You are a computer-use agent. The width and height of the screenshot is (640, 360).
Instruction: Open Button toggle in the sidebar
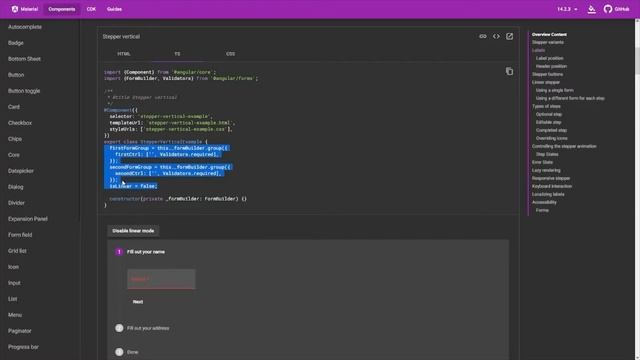click(x=24, y=91)
